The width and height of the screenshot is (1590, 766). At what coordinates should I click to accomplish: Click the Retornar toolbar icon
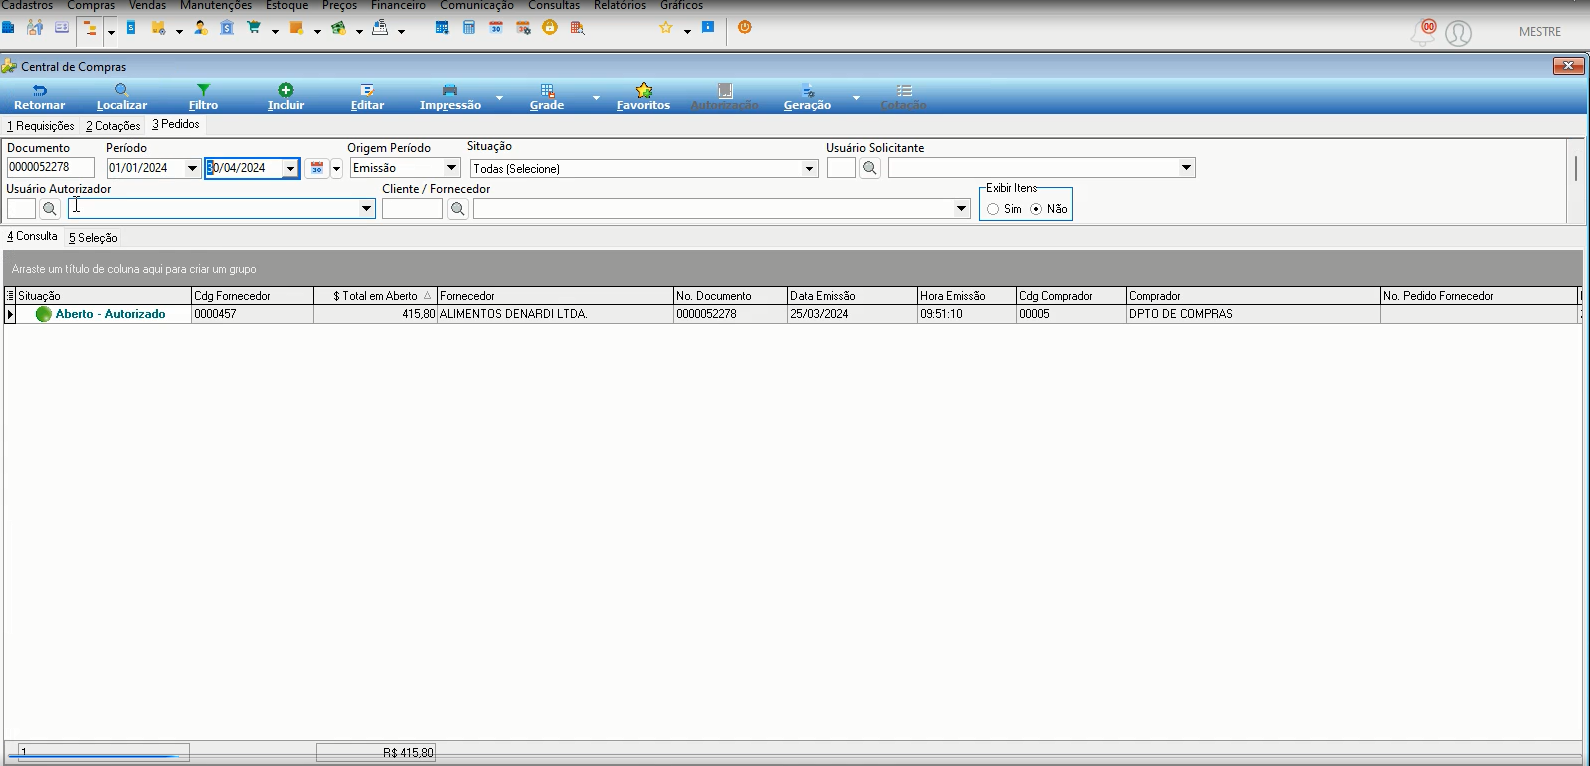40,90
